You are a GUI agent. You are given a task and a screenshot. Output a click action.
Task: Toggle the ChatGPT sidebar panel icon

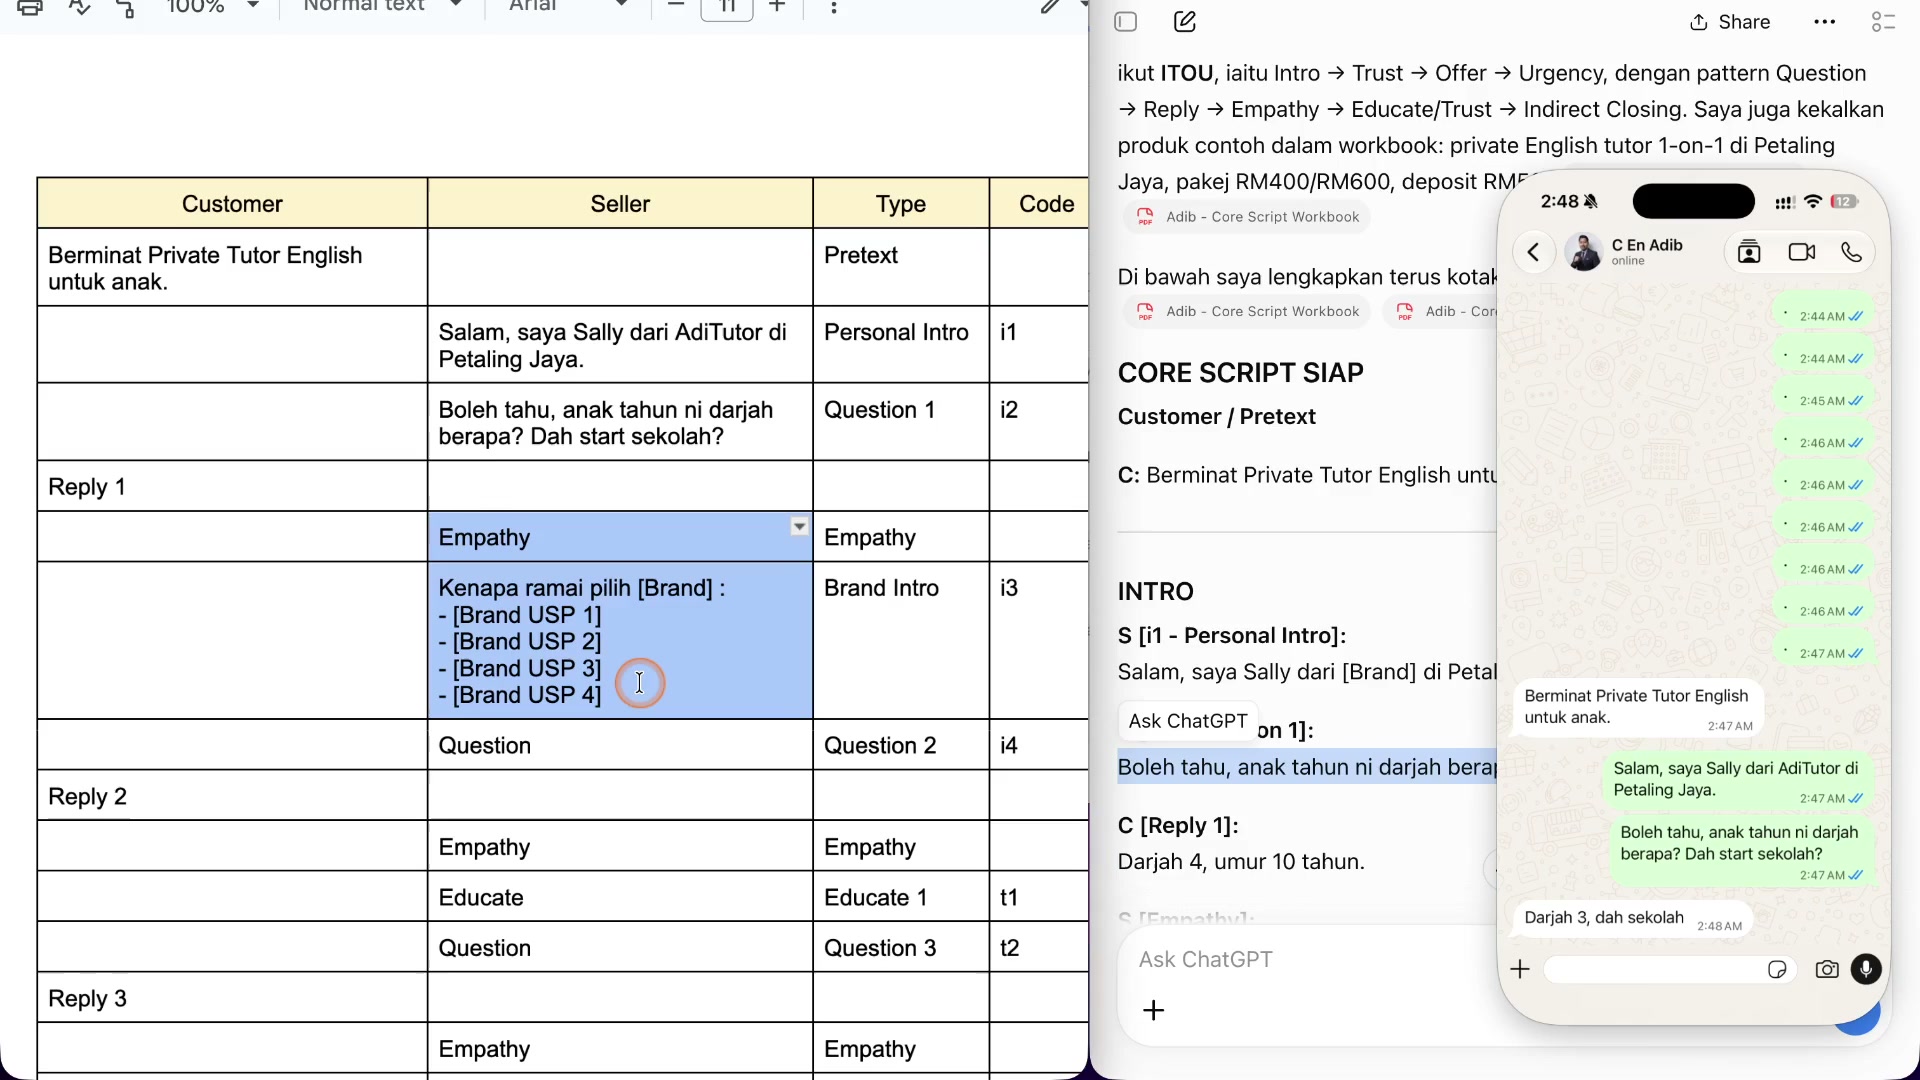click(1126, 22)
